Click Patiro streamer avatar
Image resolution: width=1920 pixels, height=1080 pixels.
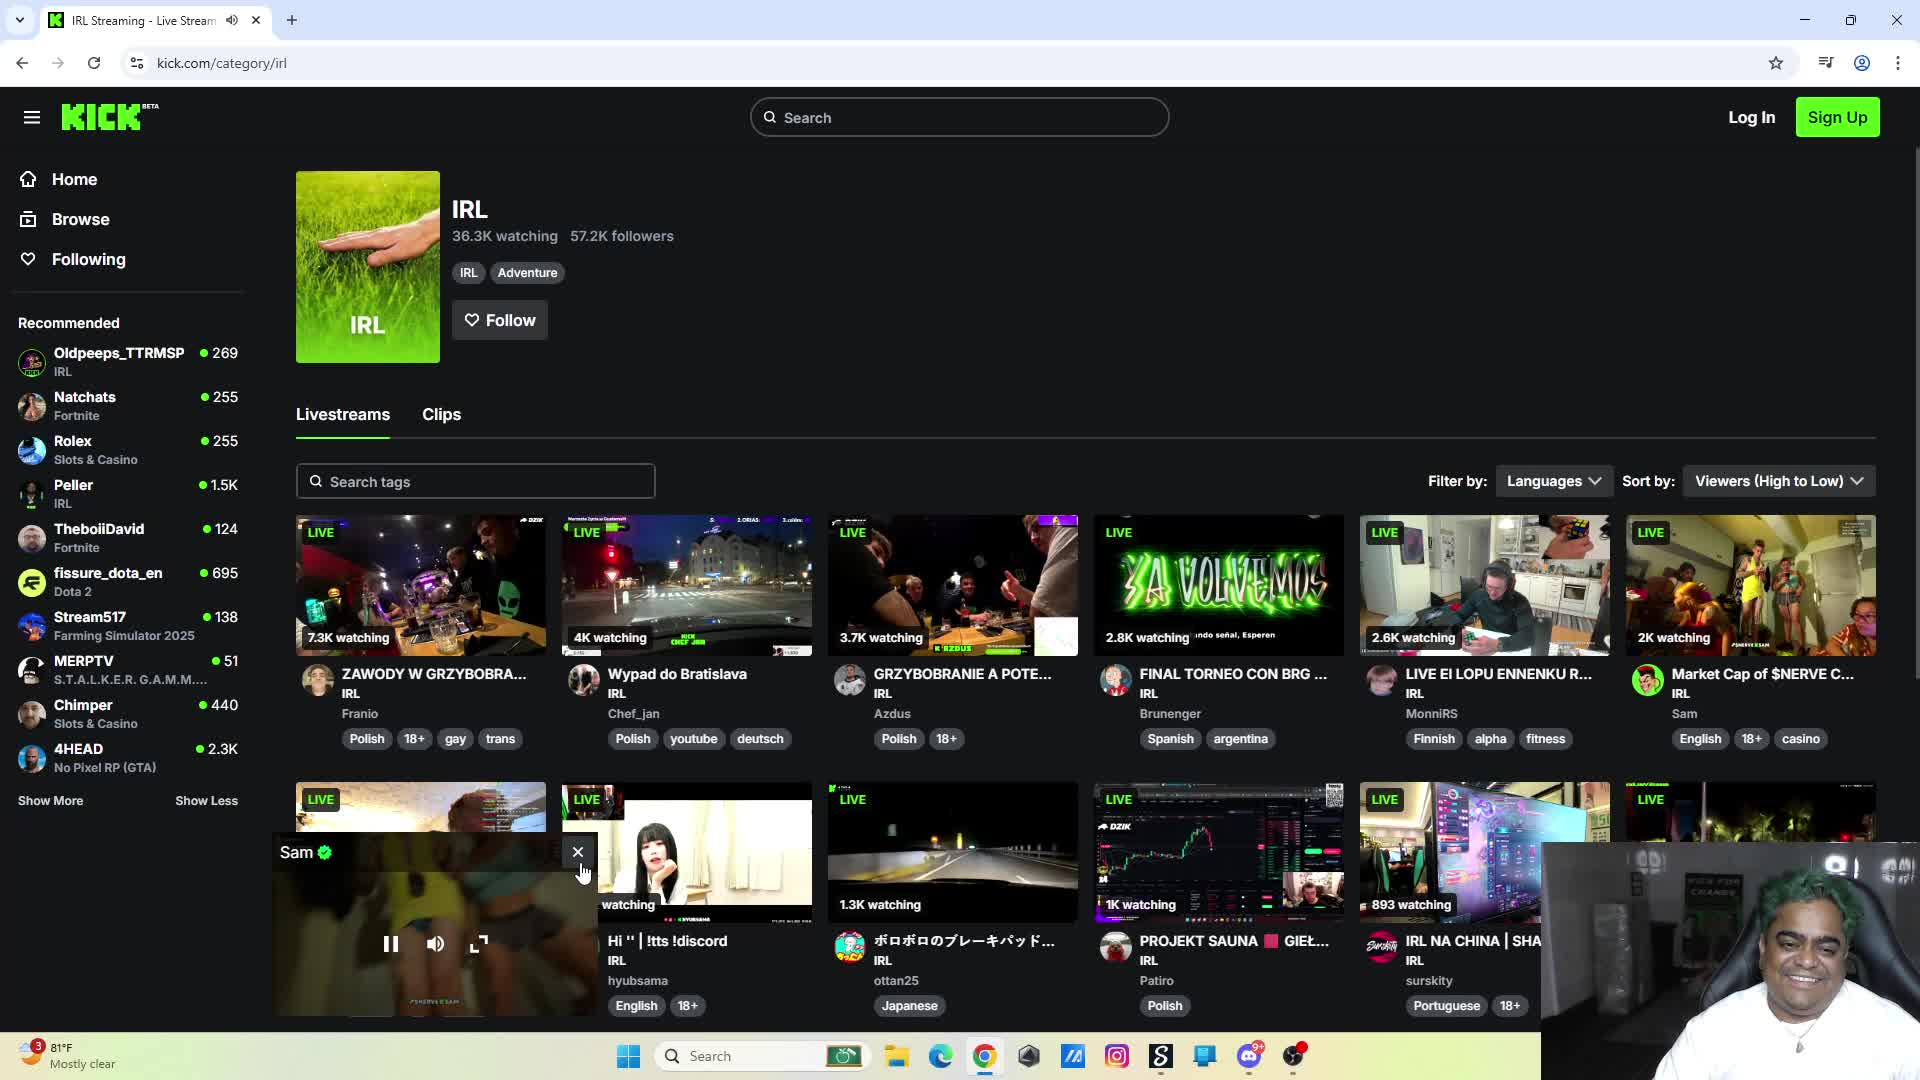tap(1116, 948)
